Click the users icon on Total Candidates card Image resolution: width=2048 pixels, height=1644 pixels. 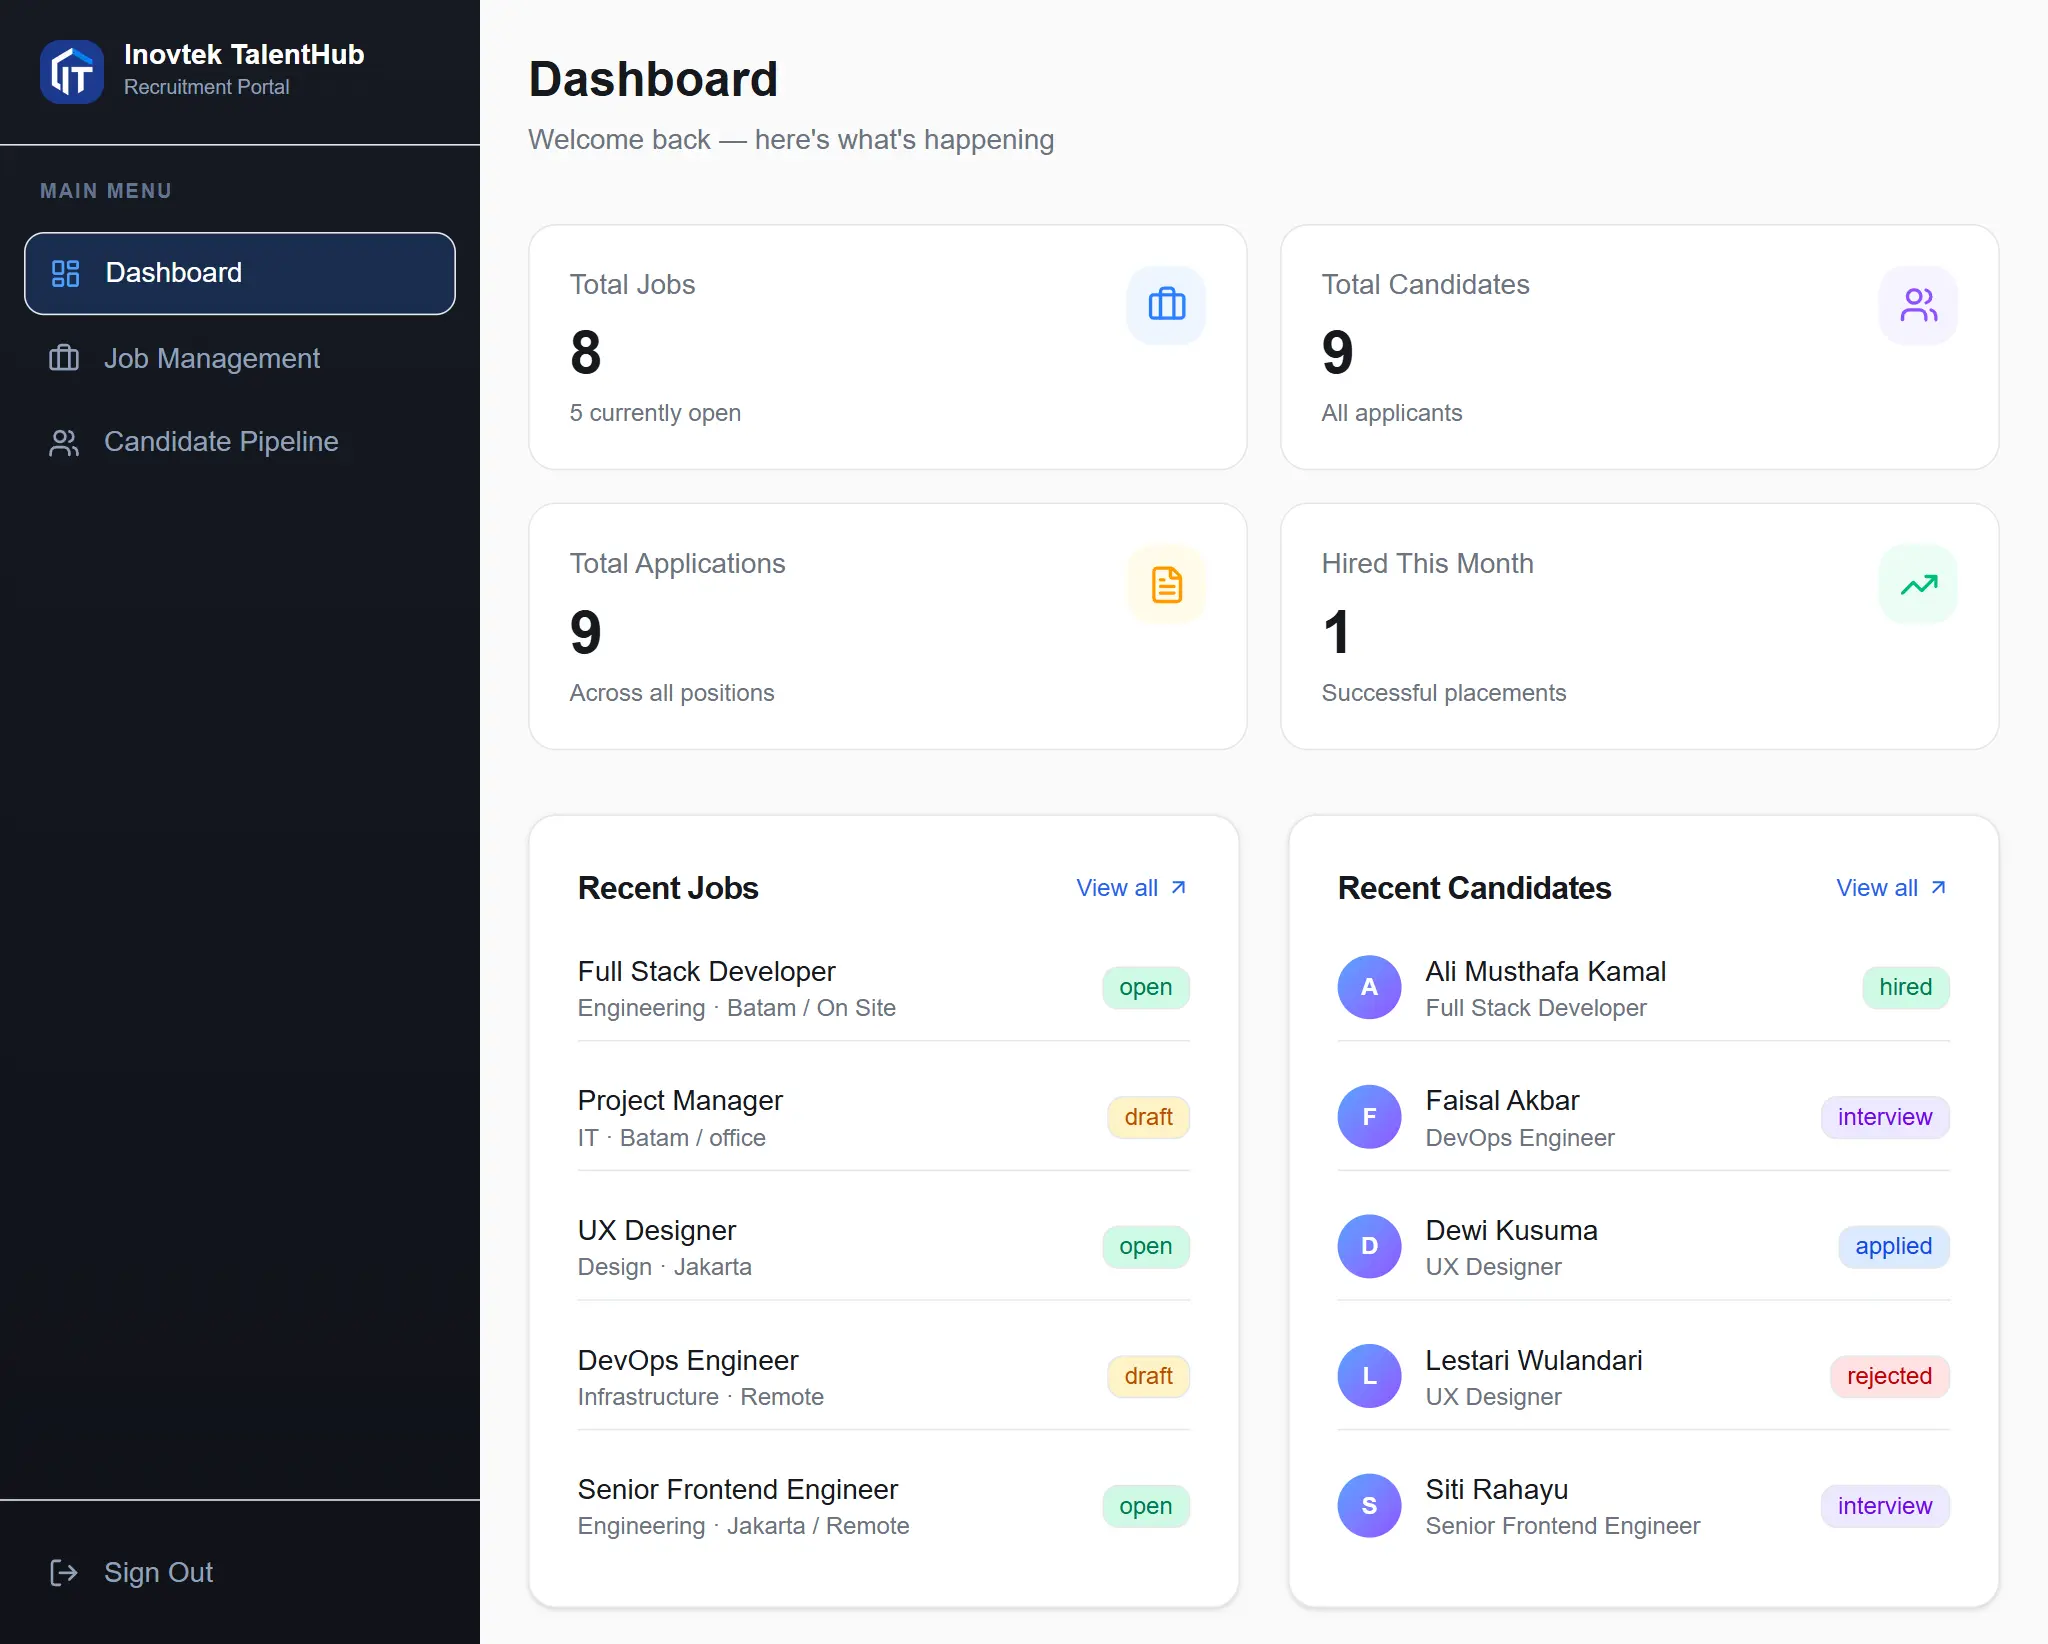[x=1918, y=305]
